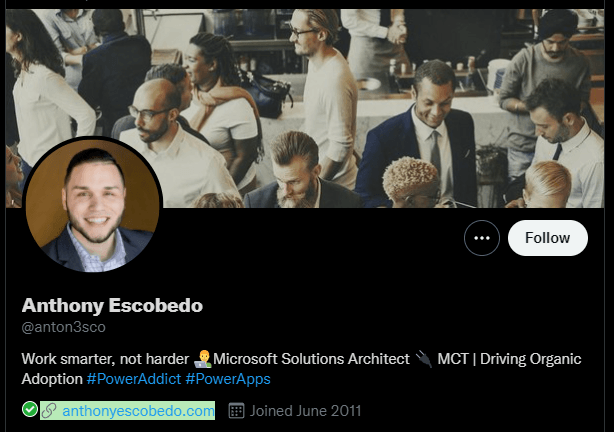Open Anthony Escobedo's circular profile photo

coord(92,204)
